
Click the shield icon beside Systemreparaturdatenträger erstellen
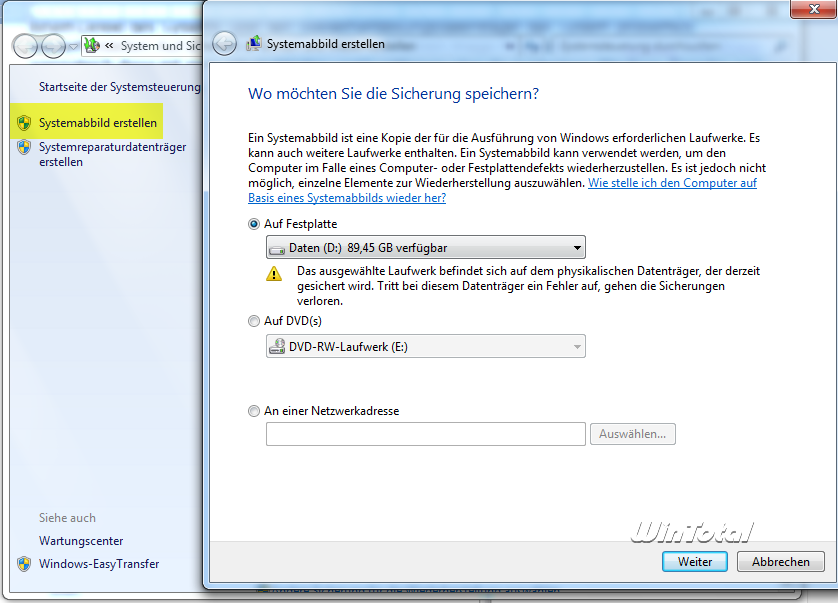pyautogui.click(x=24, y=147)
